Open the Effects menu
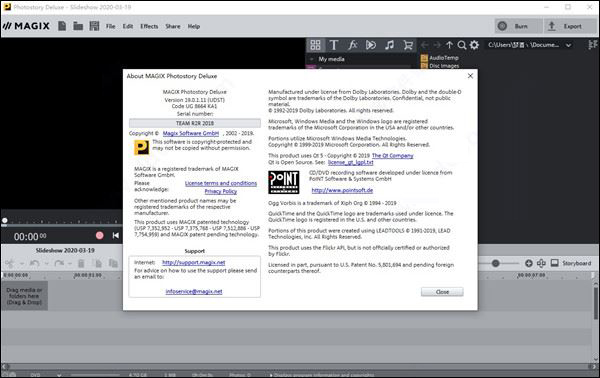600x378 pixels. pyautogui.click(x=149, y=26)
